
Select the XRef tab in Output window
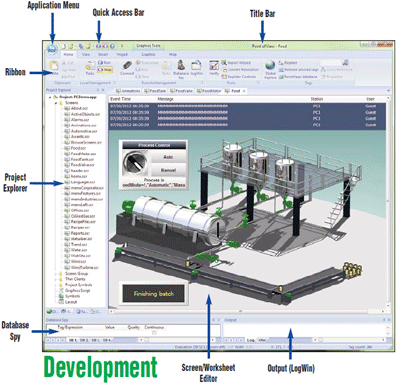tap(262, 340)
